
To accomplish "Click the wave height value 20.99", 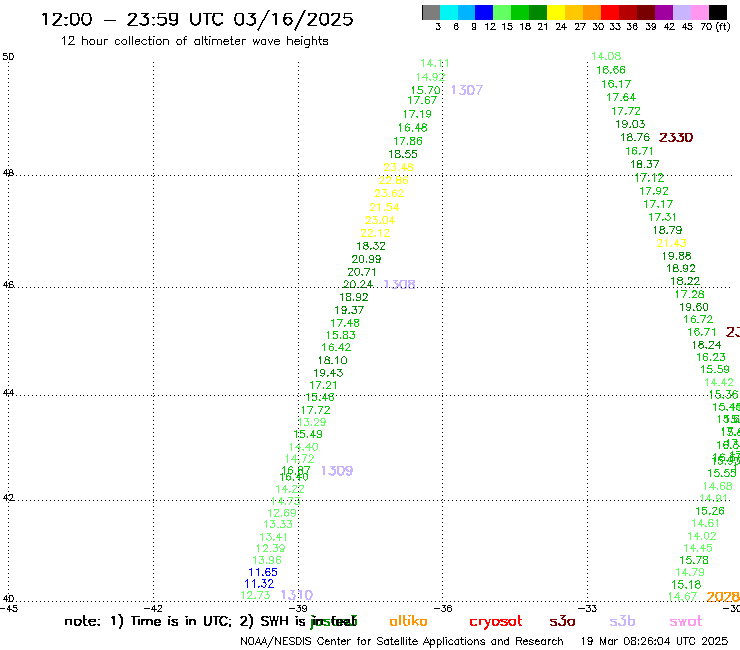I will point(366,259).
